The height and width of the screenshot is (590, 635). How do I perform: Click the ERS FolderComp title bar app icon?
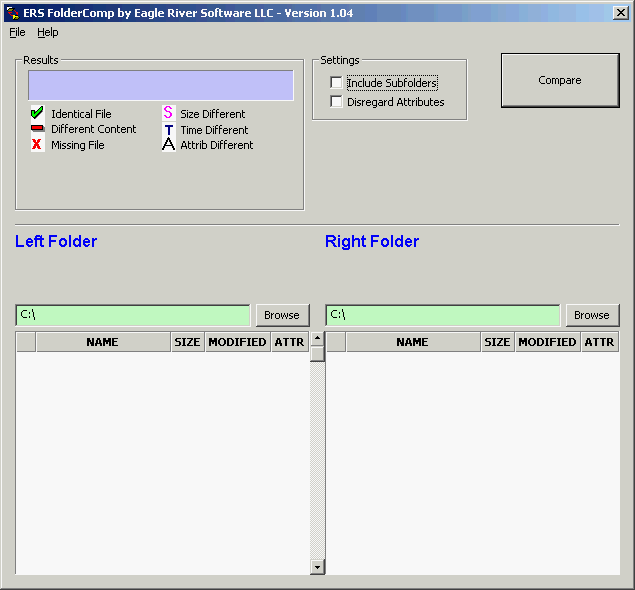(13, 13)
